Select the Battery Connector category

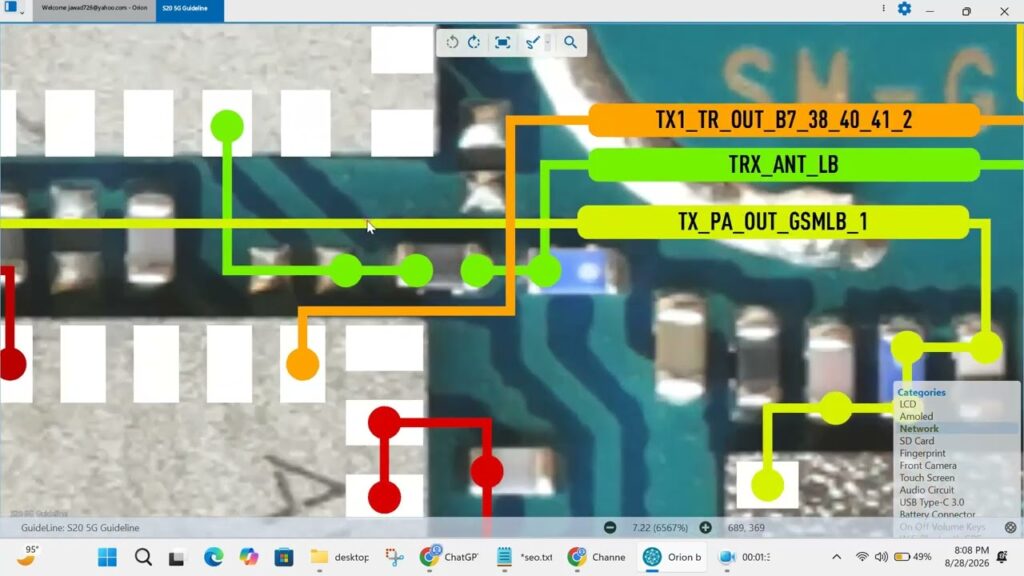(x=937, y=515)
